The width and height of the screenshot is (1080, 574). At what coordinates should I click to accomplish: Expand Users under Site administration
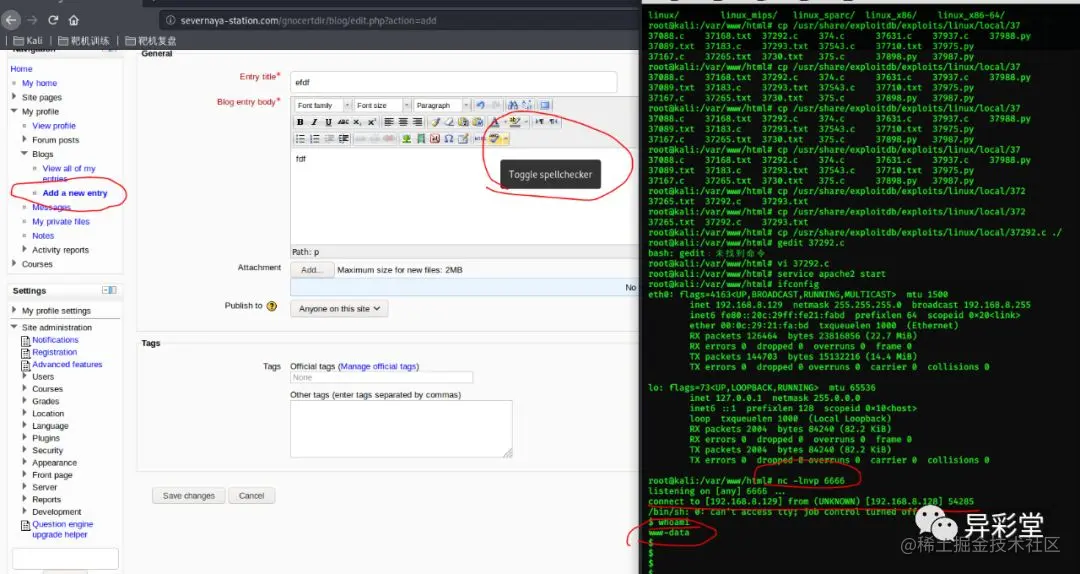25,376
